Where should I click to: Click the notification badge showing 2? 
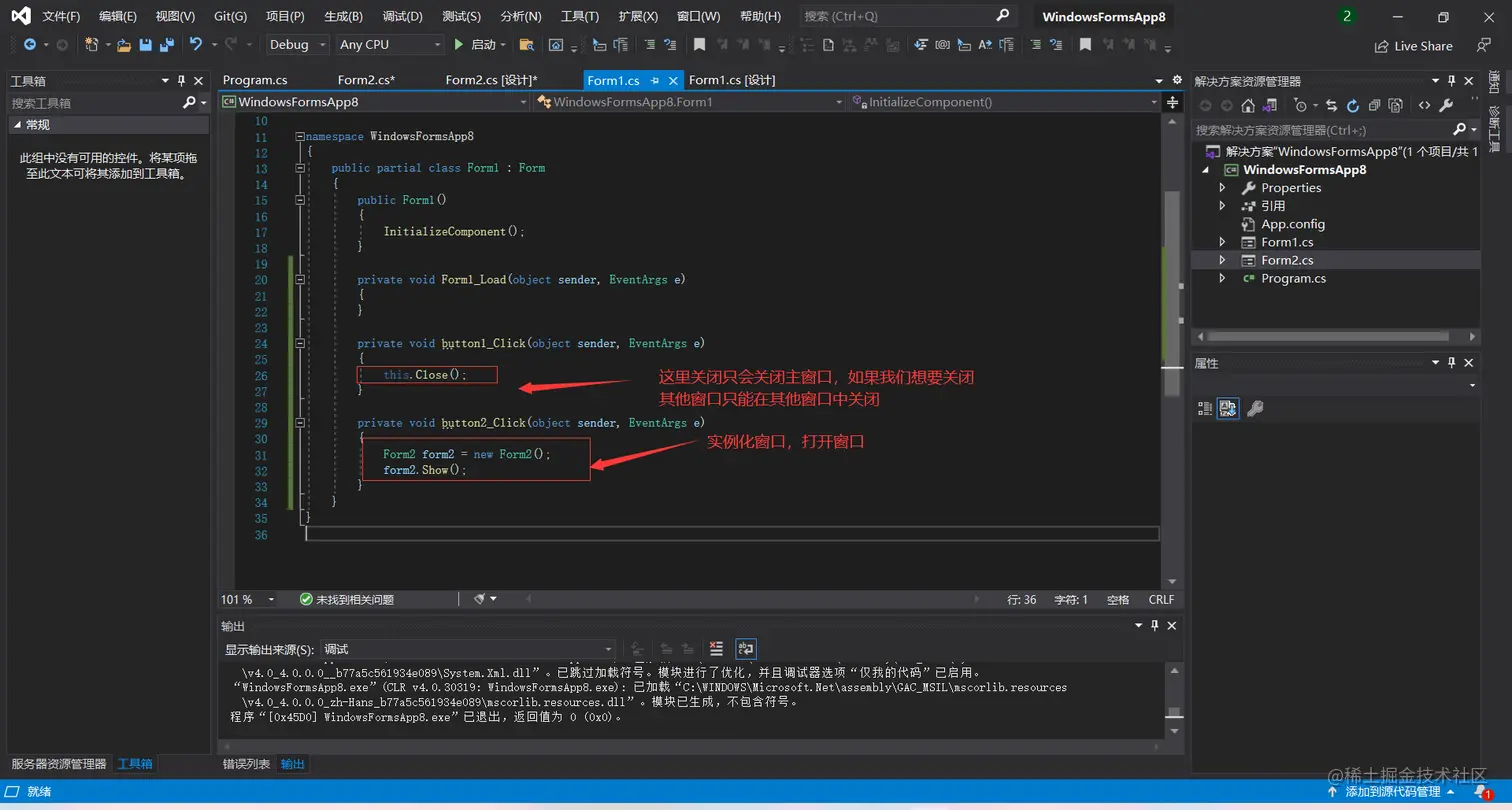coord(1347,16)
